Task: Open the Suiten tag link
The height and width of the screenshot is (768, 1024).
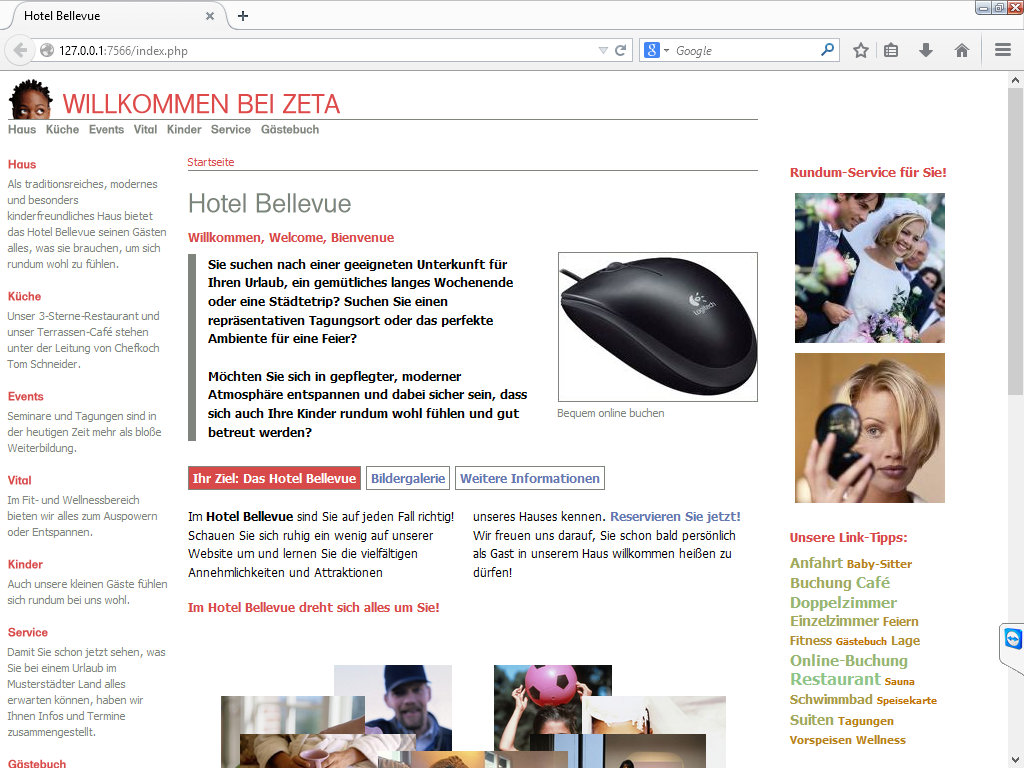Action: 812,720
